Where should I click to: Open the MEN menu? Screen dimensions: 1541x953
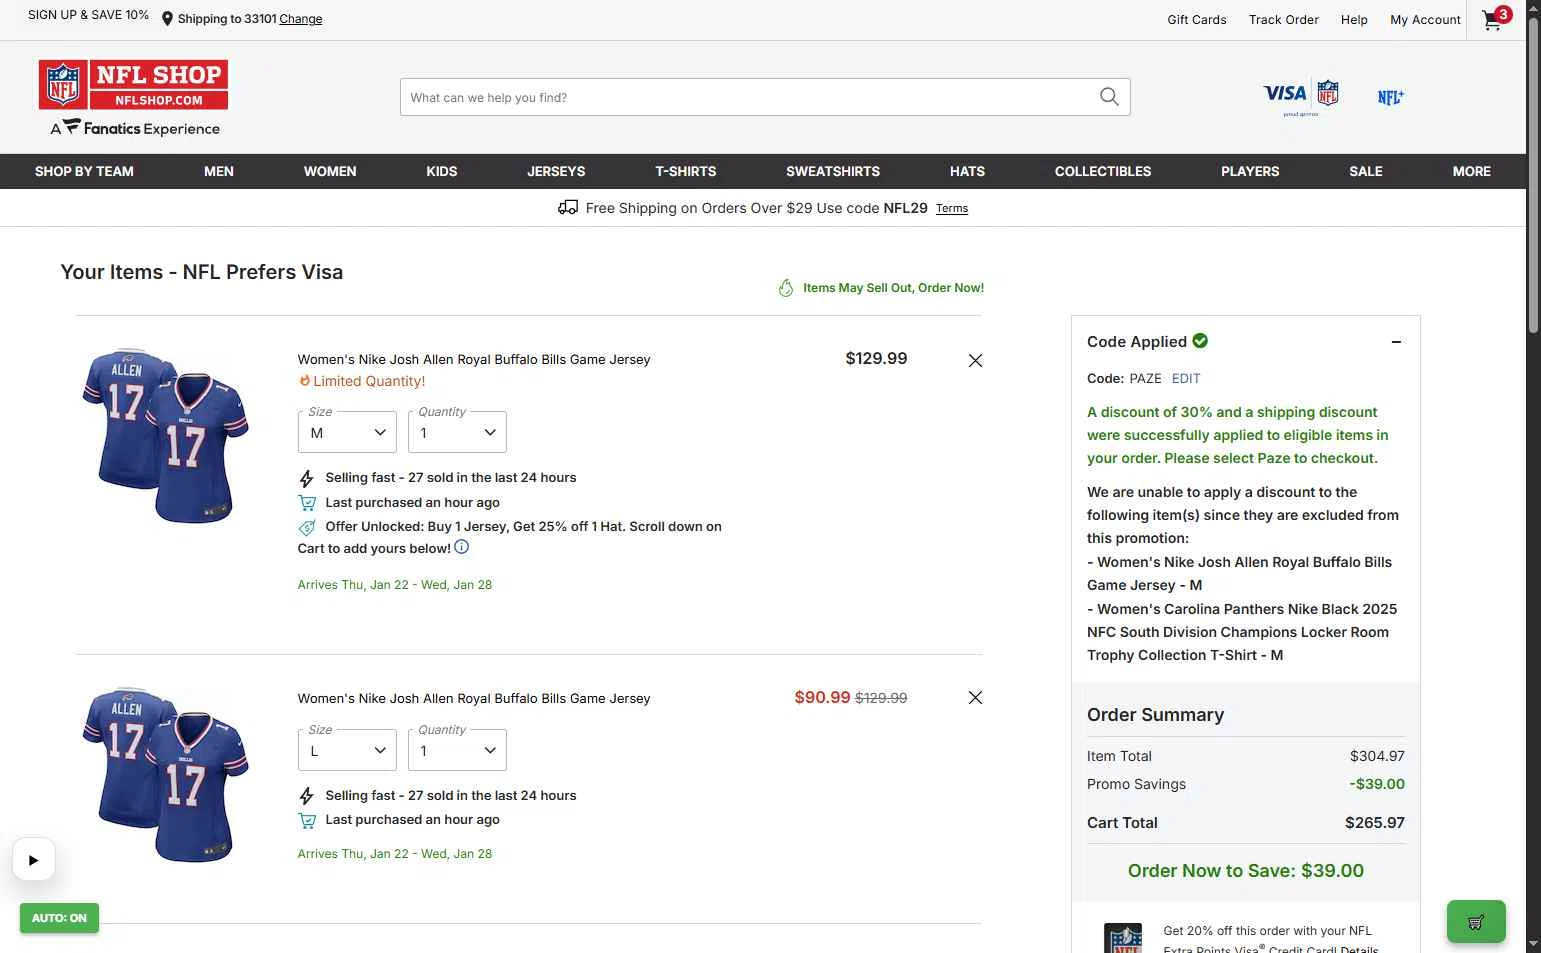(x=219, y=171)
